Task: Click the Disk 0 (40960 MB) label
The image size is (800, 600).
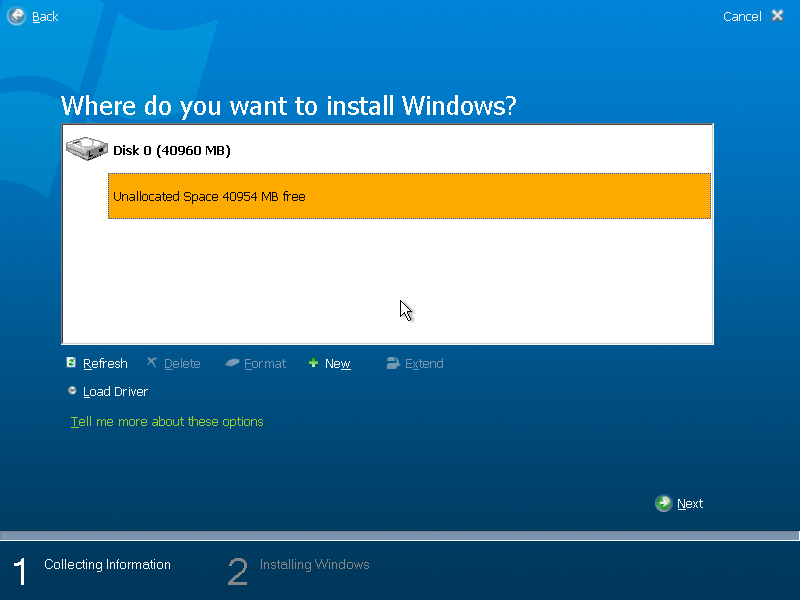Action: click(172, 151)
